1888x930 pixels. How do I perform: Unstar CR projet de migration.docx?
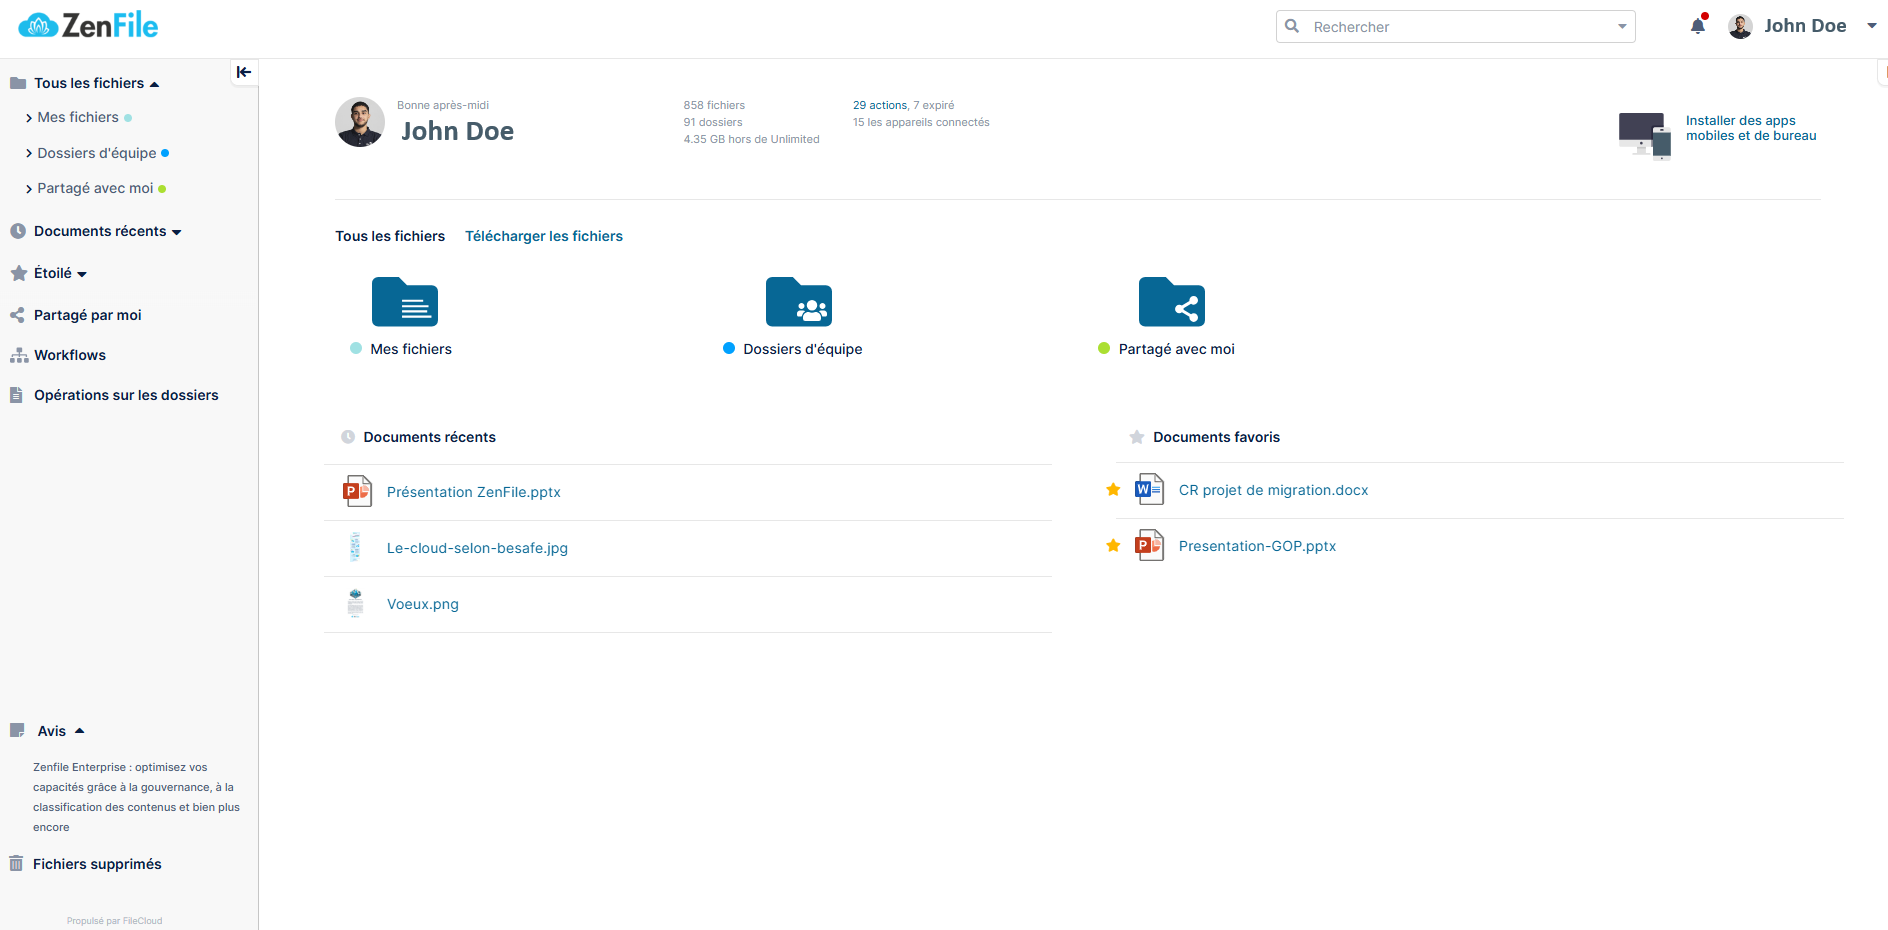1113,489
